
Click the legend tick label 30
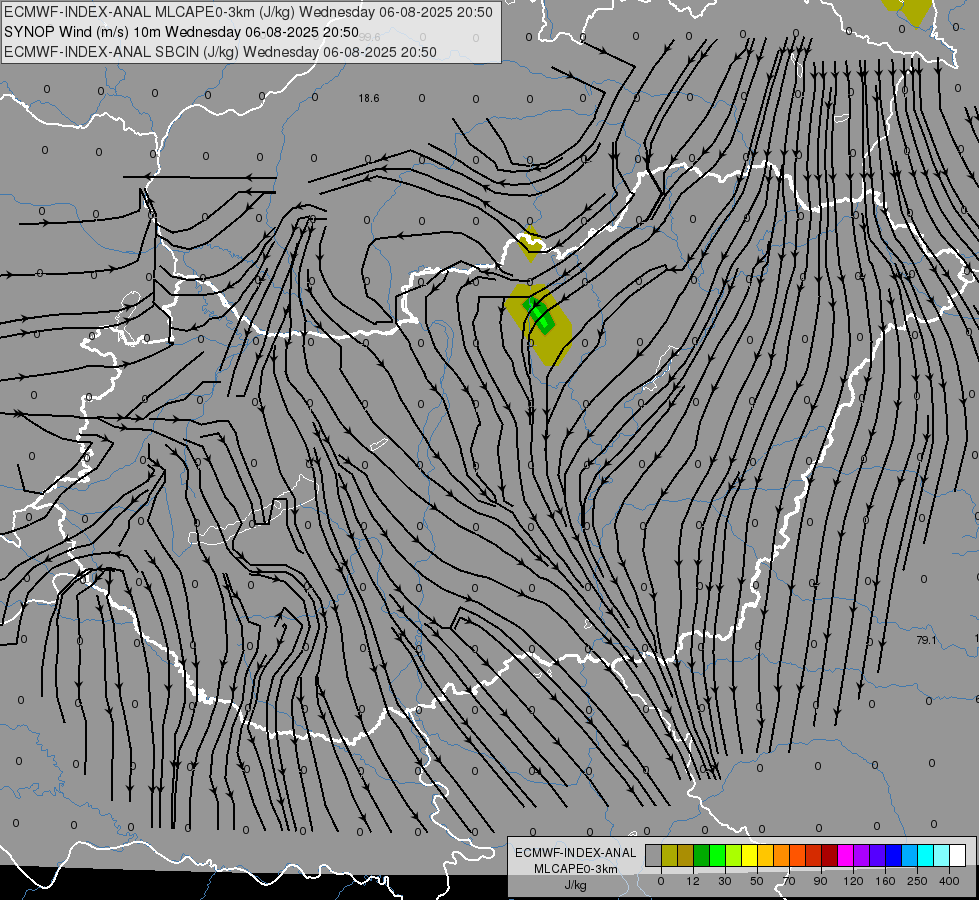[725, 881]
